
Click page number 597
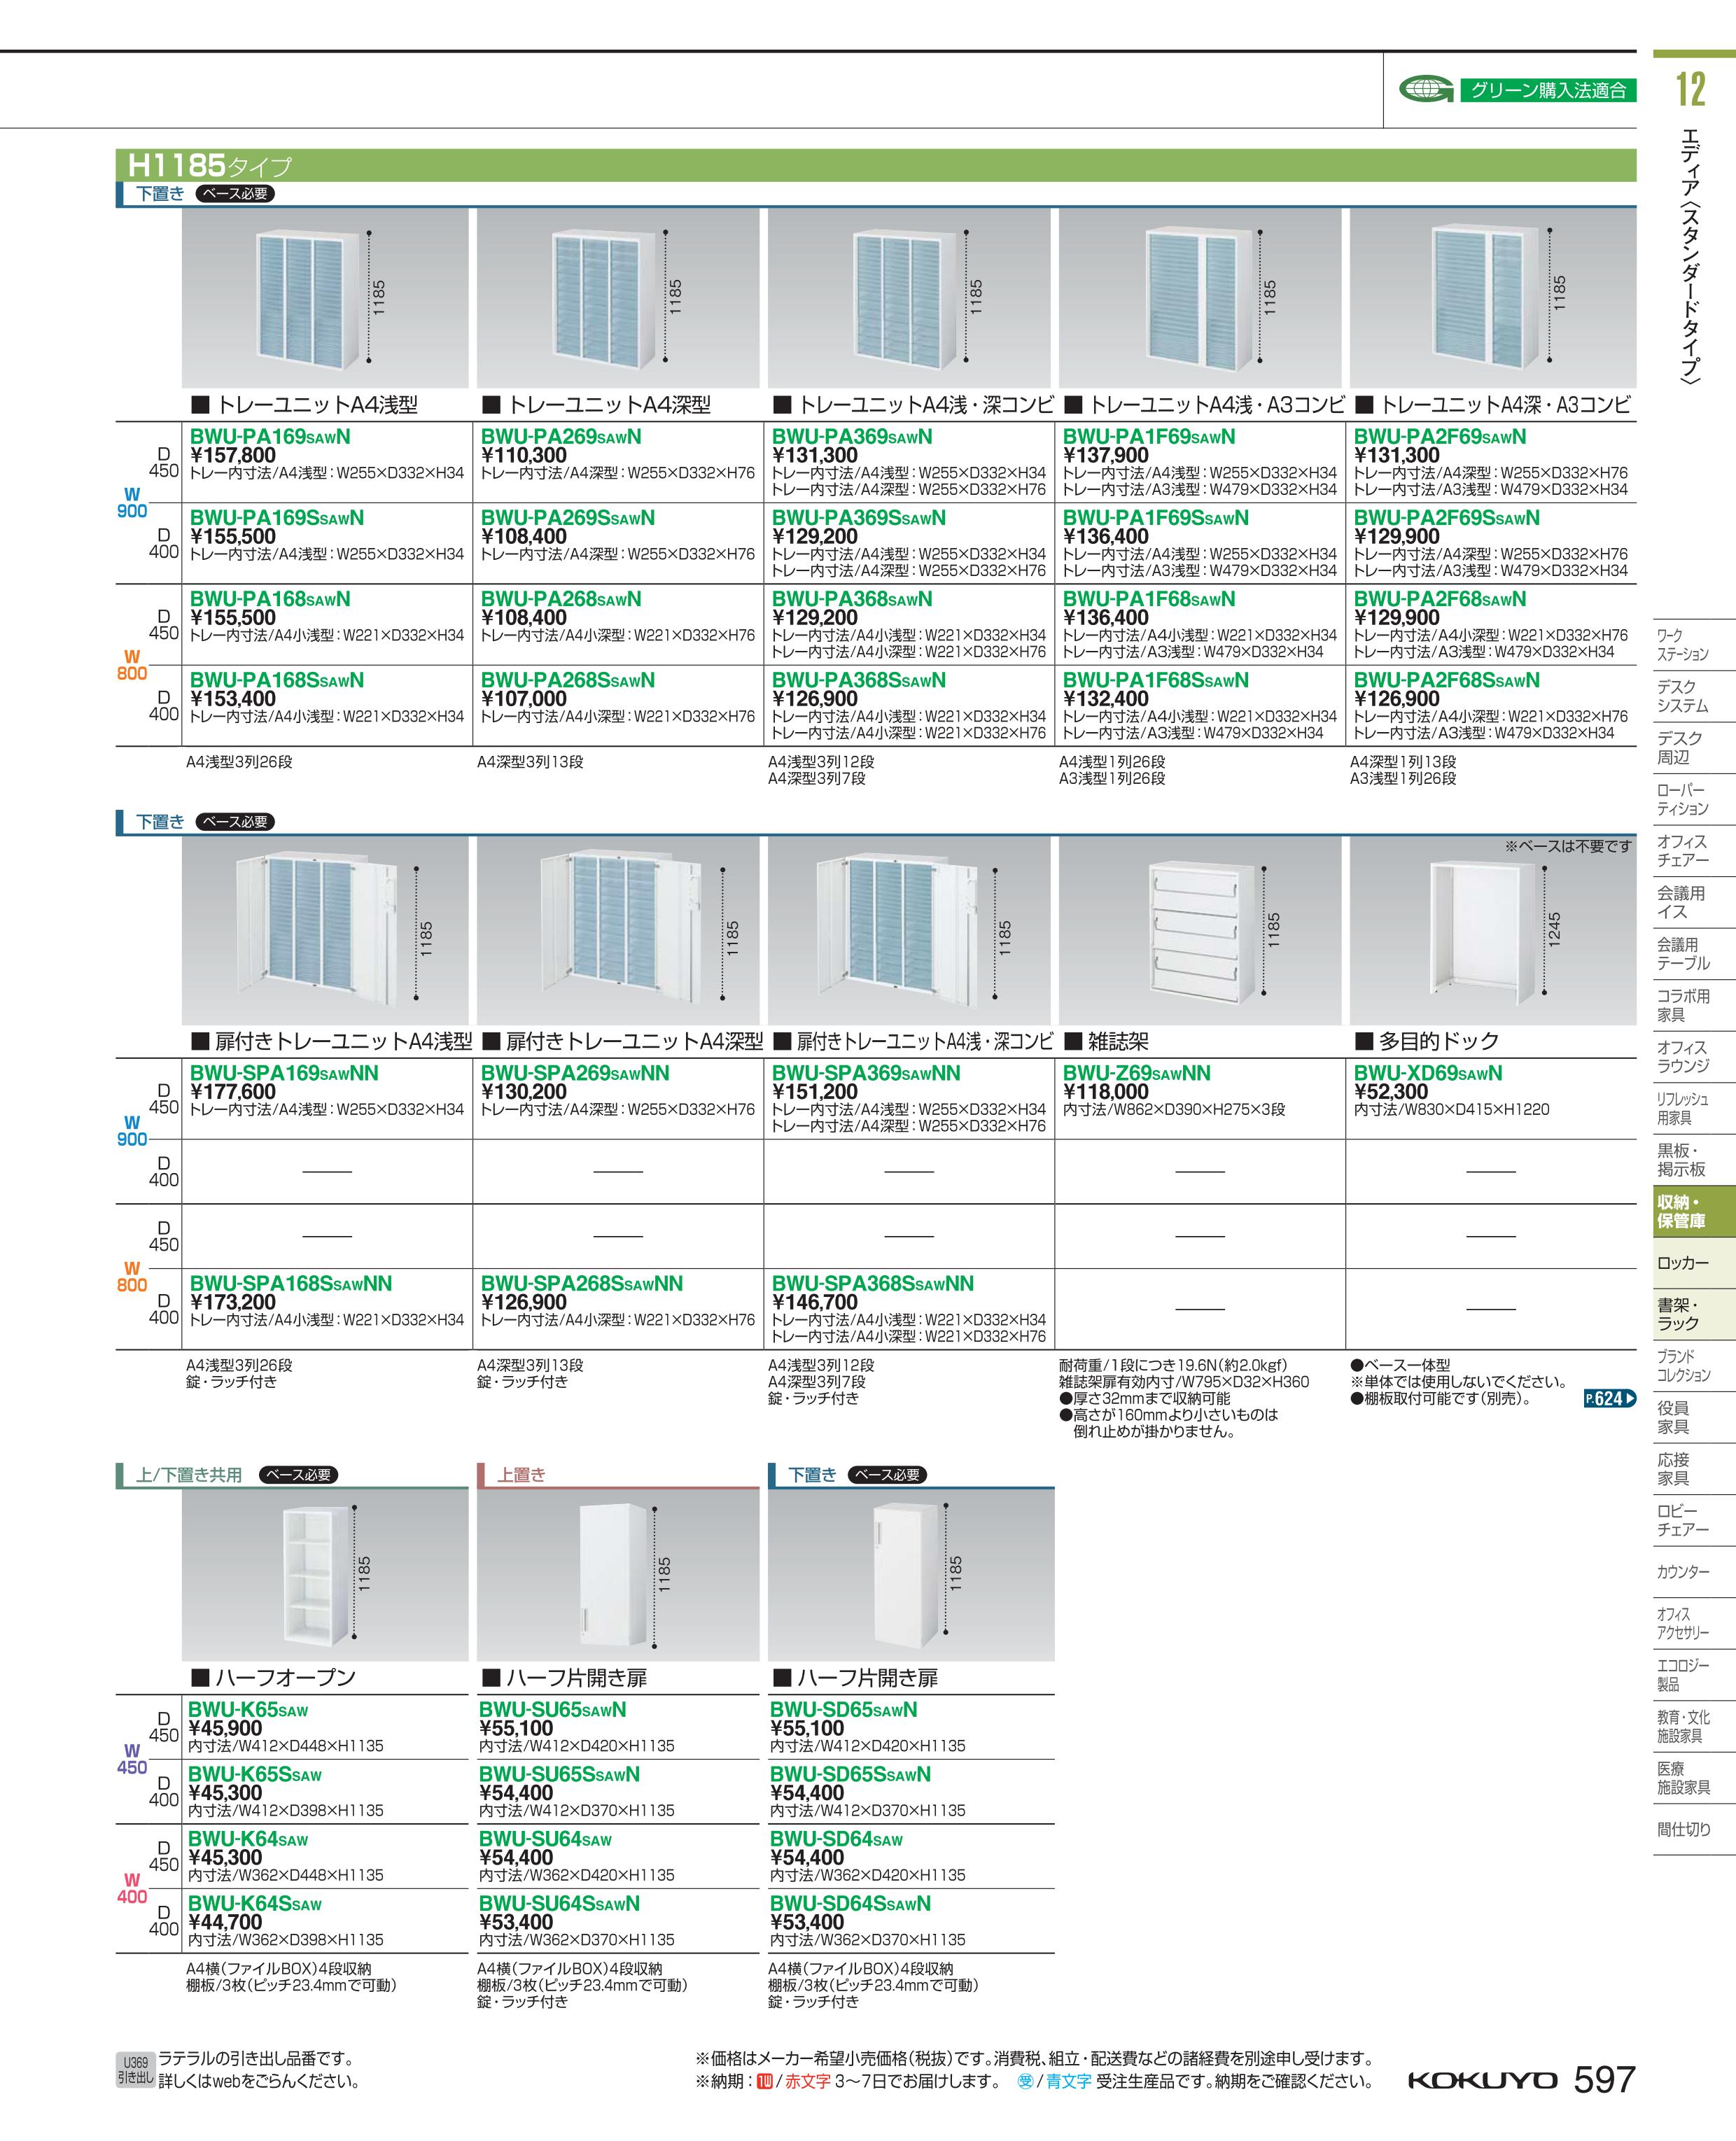tap(1604, 2080)
